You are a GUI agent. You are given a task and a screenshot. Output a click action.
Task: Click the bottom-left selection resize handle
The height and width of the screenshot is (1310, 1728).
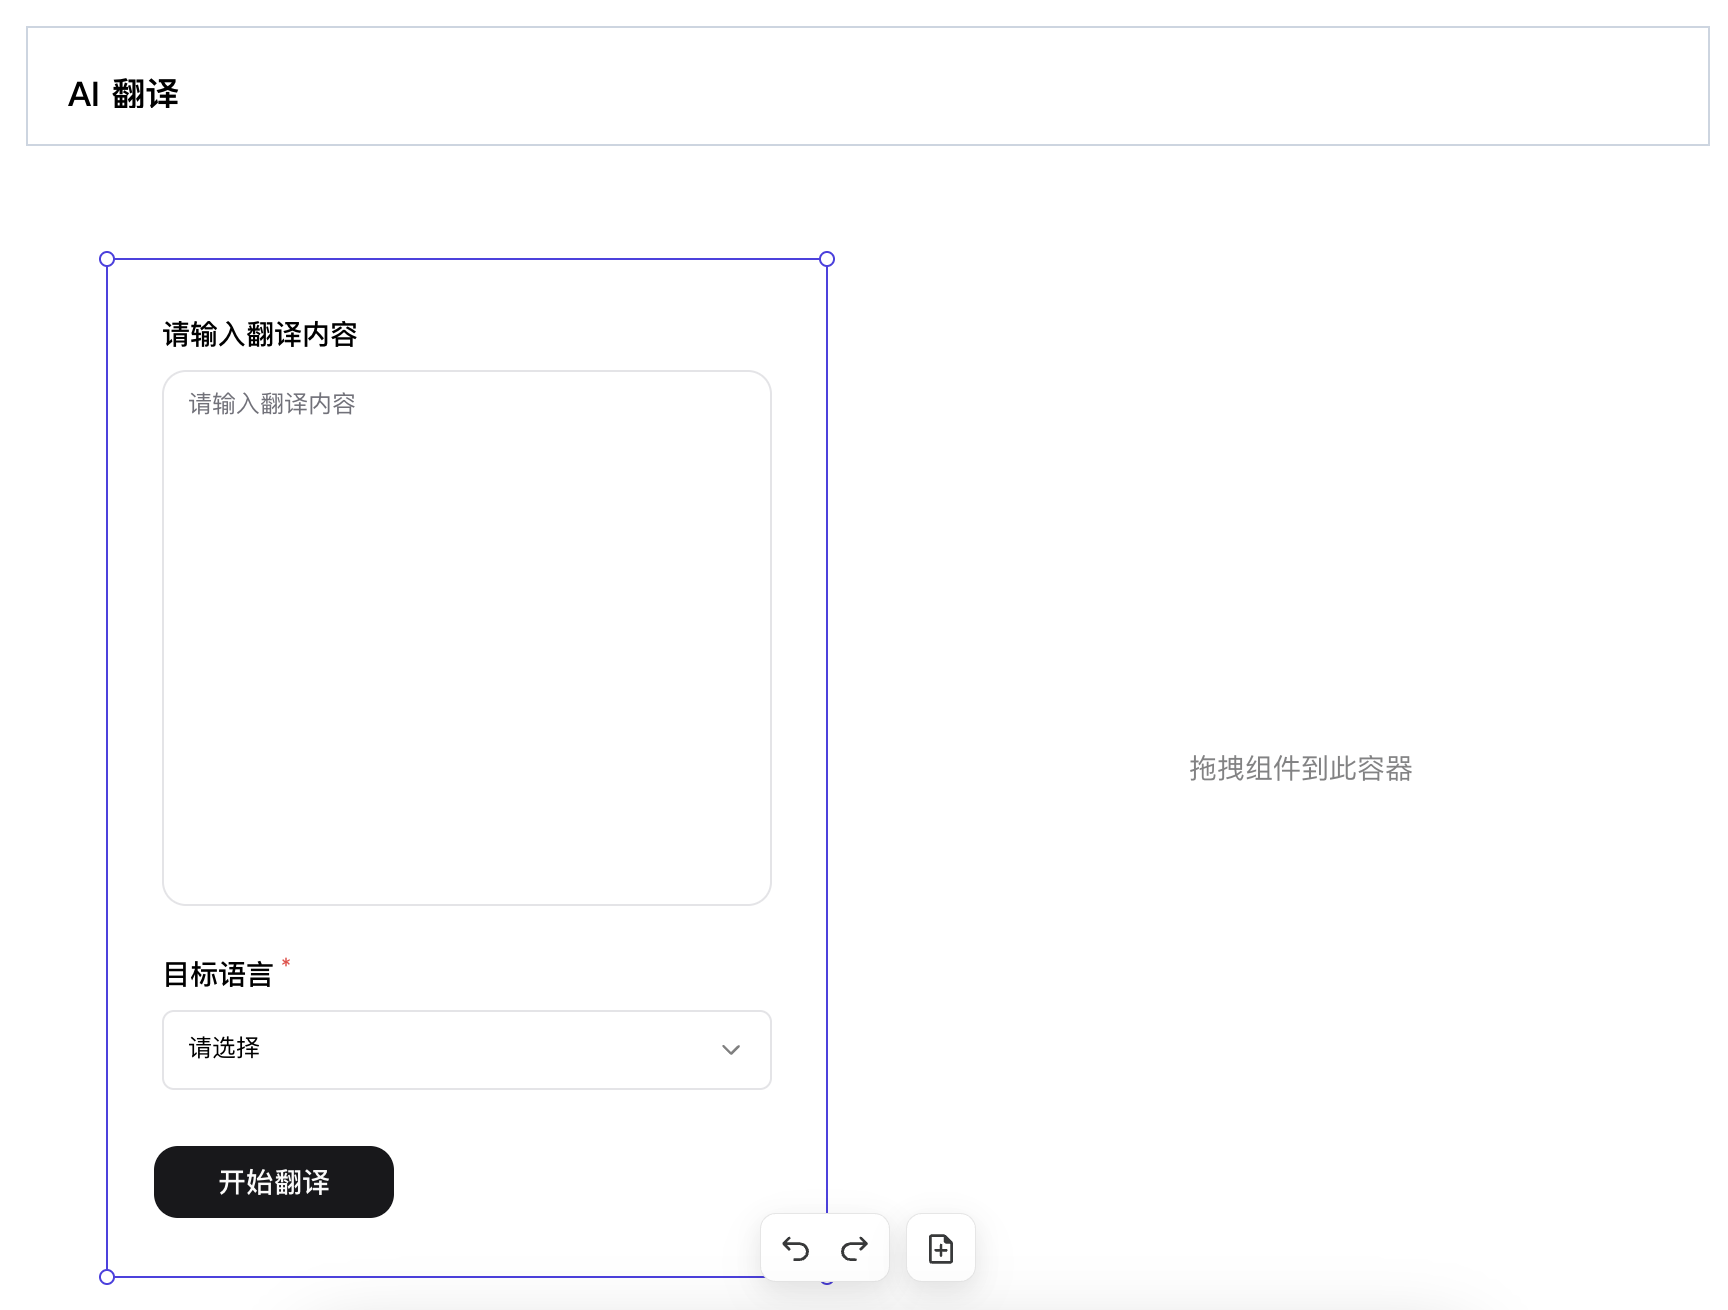tap(107, 1277)
